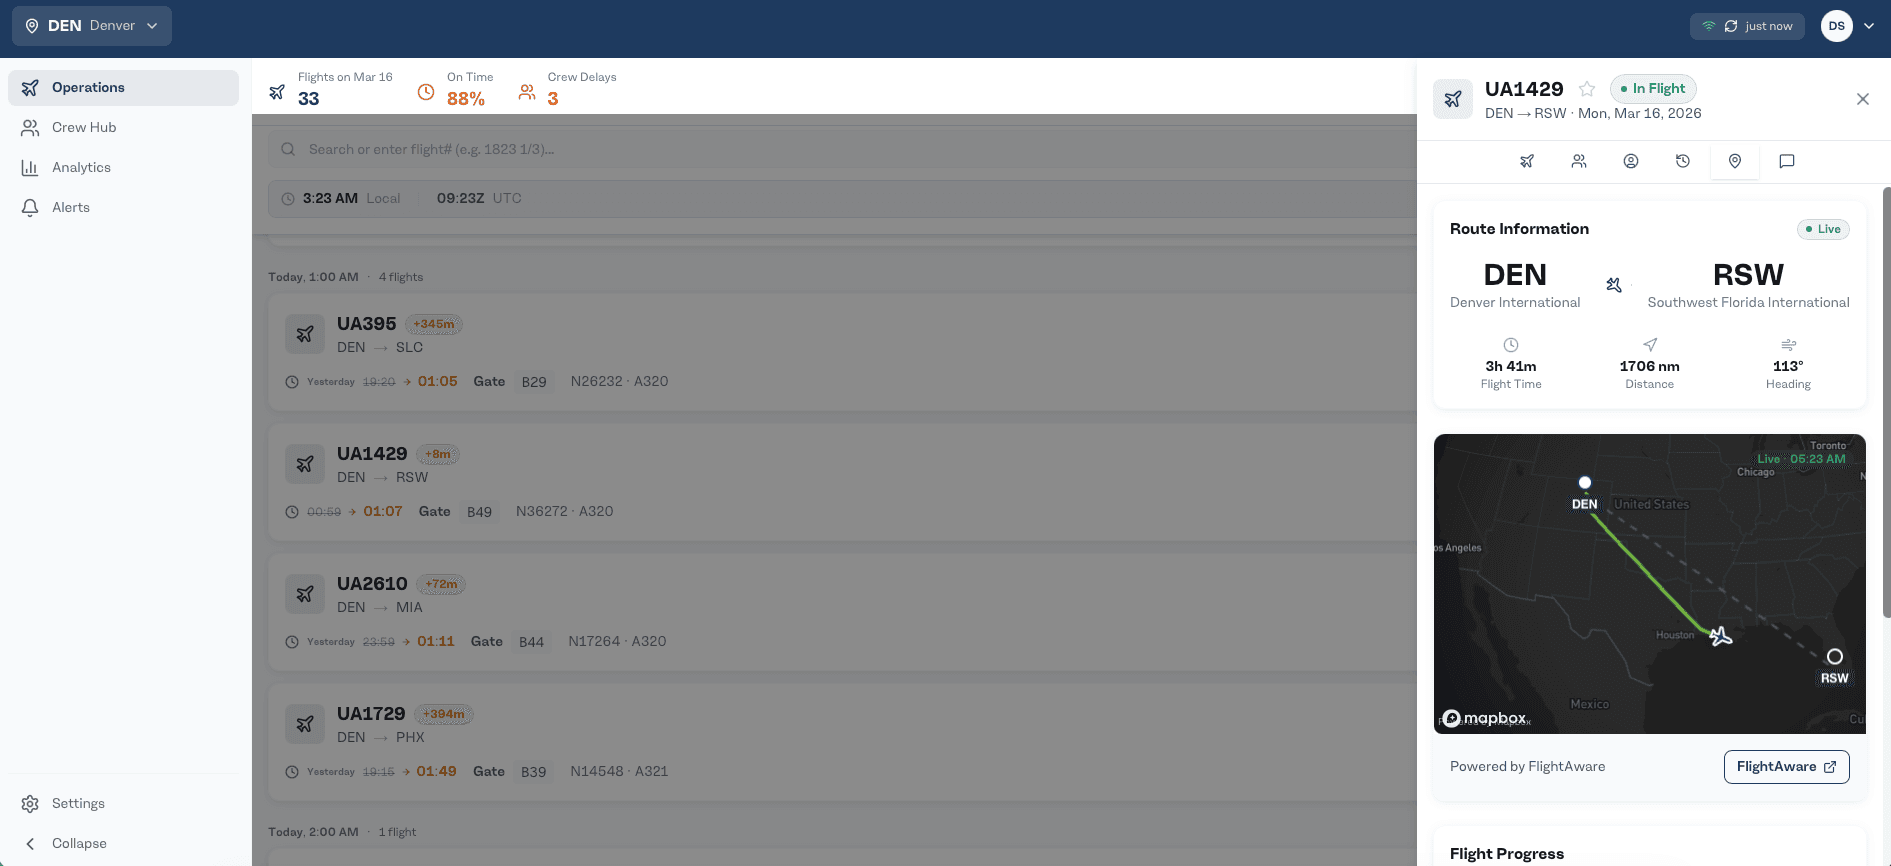Click the aircraft position icon on the map
Viewport: 1891px width, 866px height.
(x=1720, y=636)
